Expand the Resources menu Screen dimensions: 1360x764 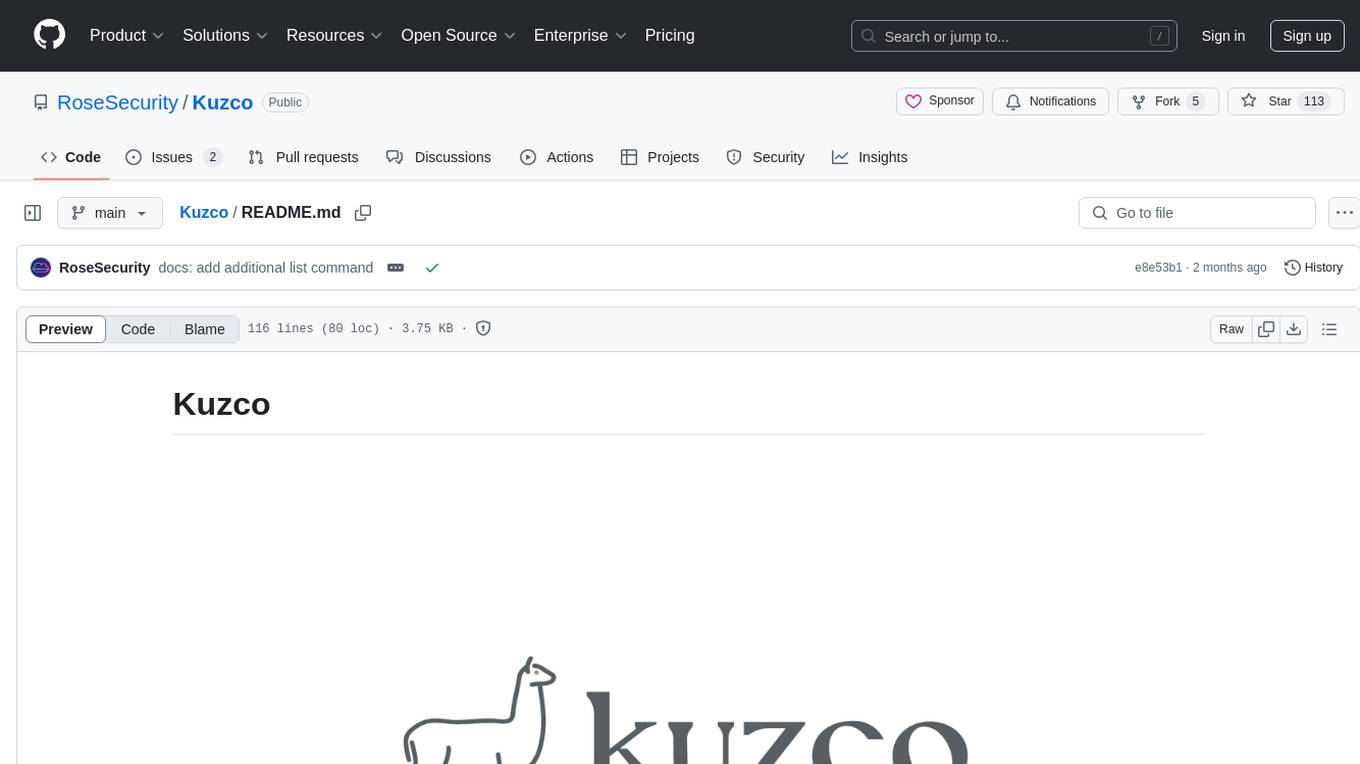click(334, 35)
